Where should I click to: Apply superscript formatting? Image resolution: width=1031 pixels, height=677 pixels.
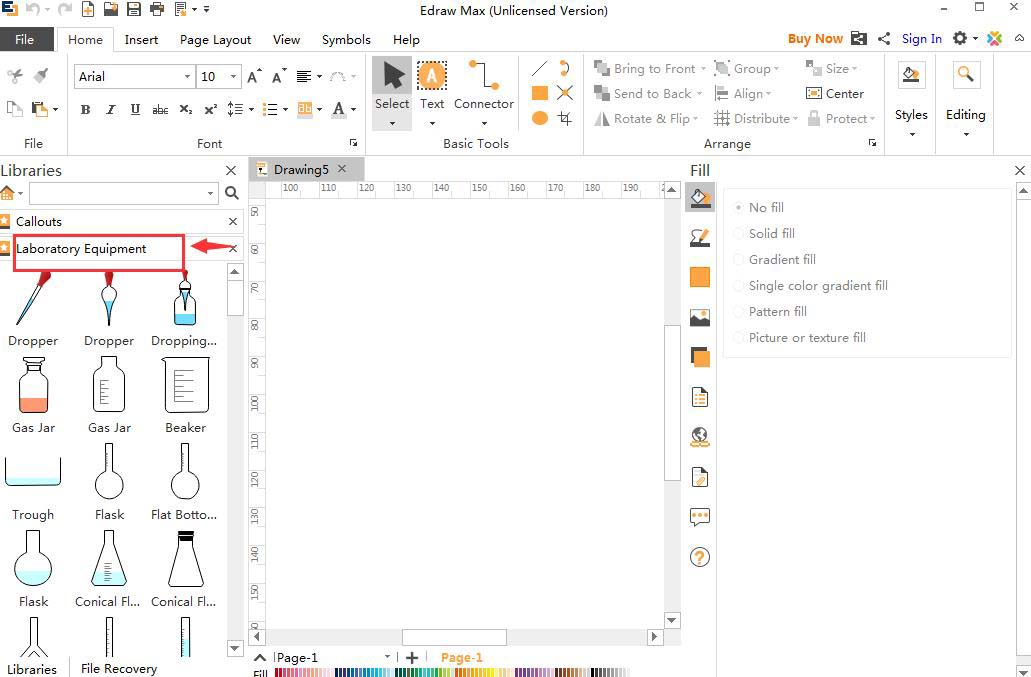(x=210, y=110)
